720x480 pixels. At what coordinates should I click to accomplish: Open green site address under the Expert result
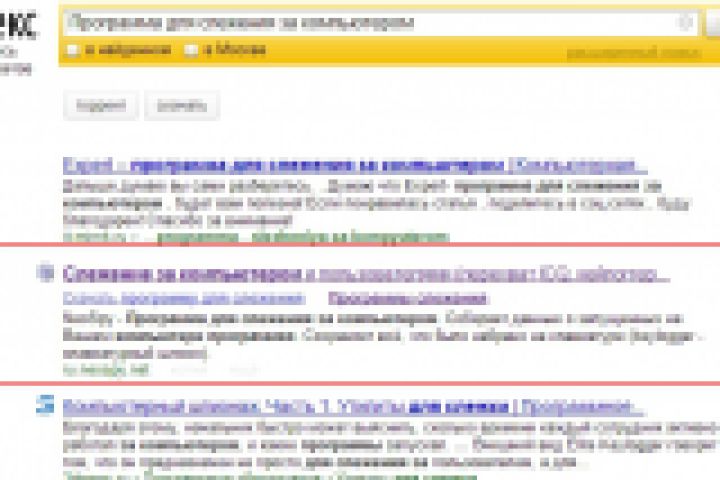[x=256, y=237]
